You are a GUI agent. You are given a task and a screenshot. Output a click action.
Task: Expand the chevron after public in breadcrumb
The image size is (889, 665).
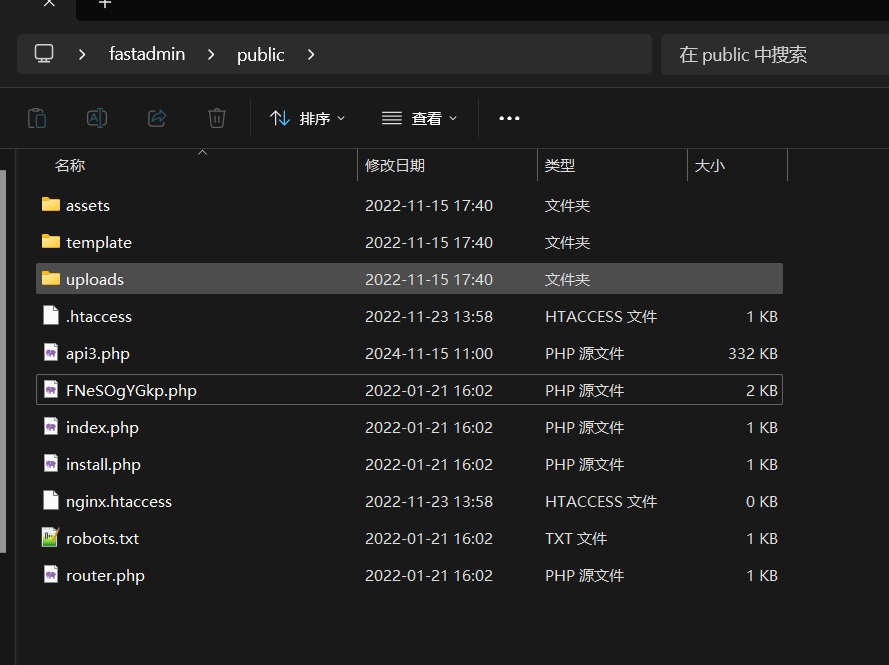click(311, 55)
